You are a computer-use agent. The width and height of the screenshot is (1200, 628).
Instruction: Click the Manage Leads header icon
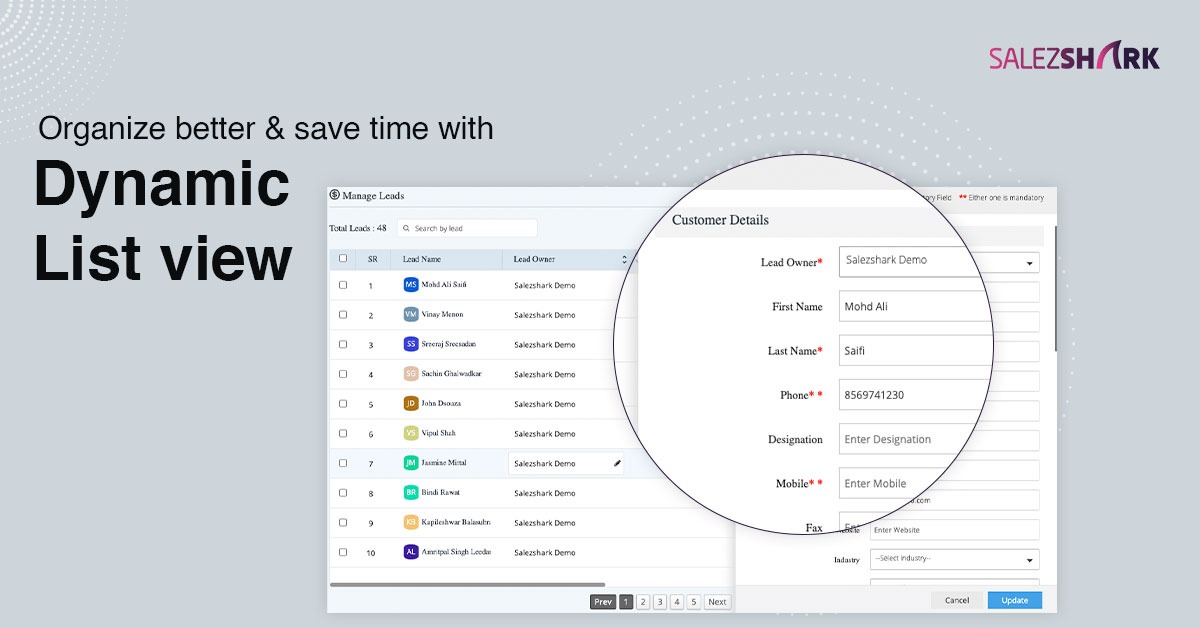tap(335, 195)
